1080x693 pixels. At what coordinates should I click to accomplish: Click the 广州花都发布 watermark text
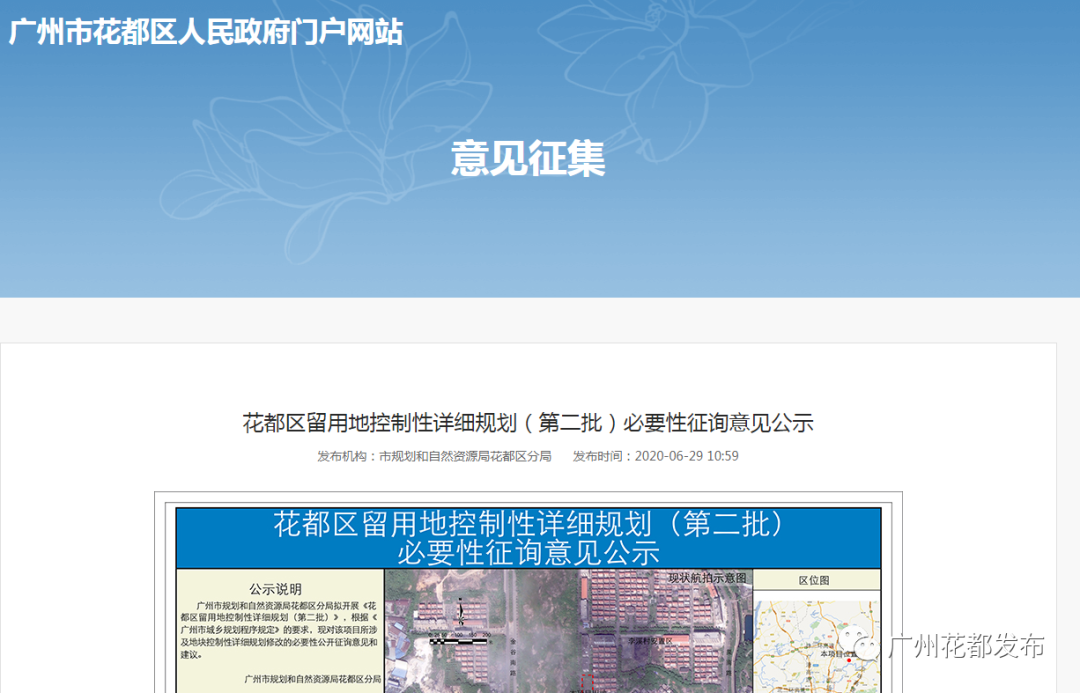(966, 647)
